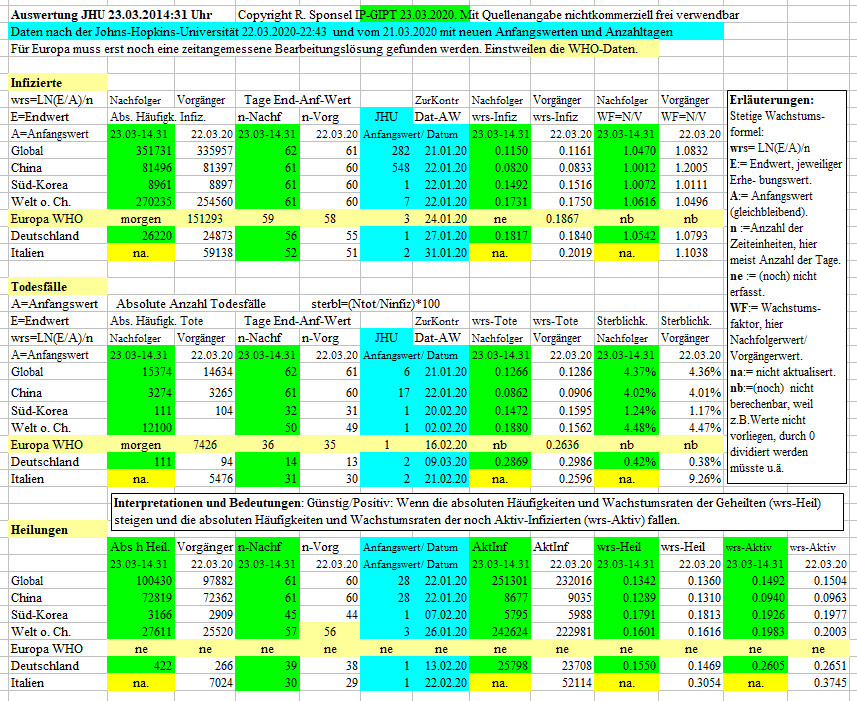
Task: Click the Süd-Korea recovered cell 3166
Action: click(141, 615)
